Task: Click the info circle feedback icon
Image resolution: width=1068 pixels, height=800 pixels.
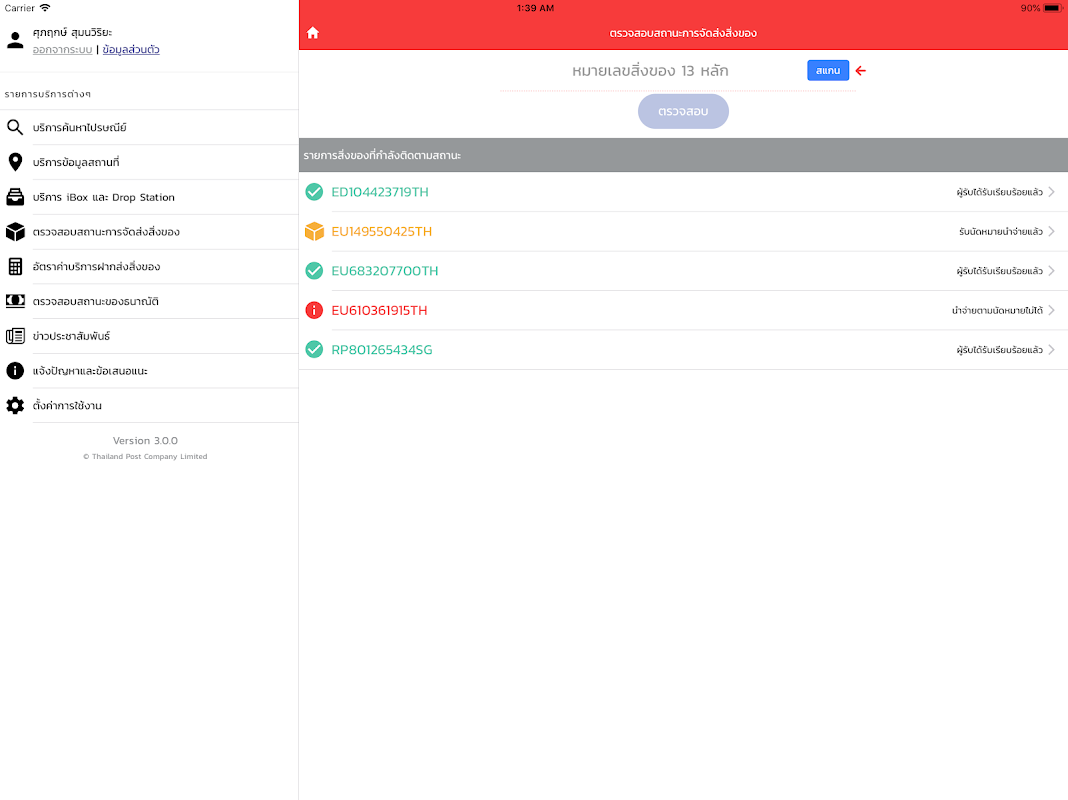Action: pos(15,370)
